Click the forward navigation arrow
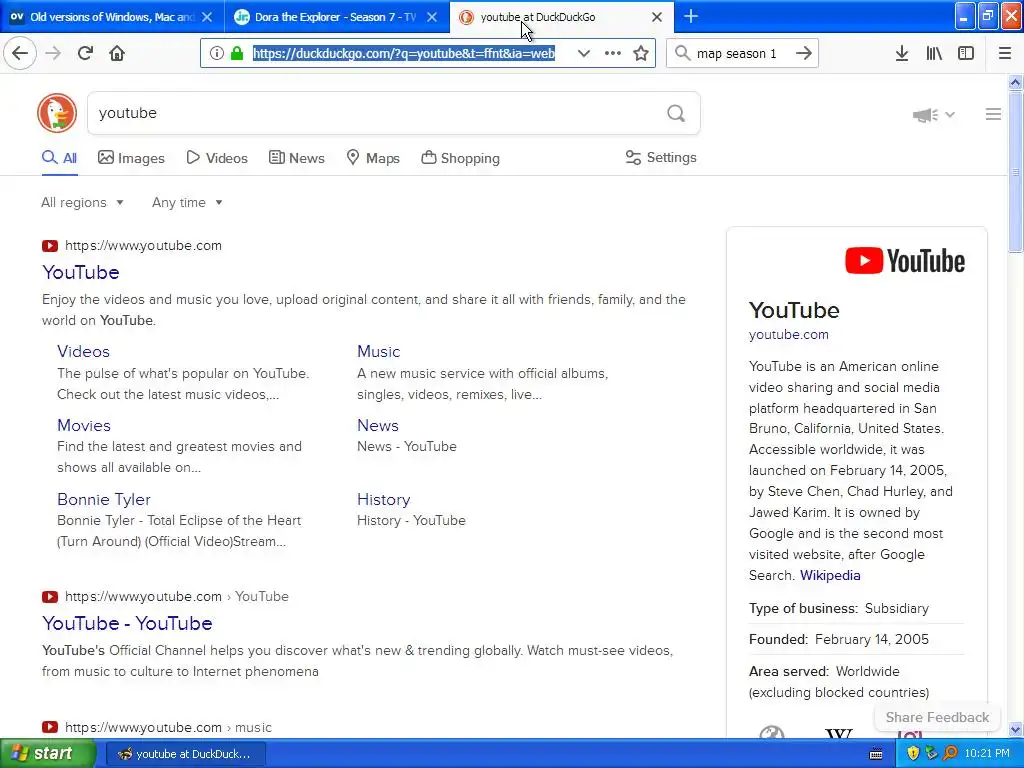Viewport: 1024px width, 768px height. point(53,53)
